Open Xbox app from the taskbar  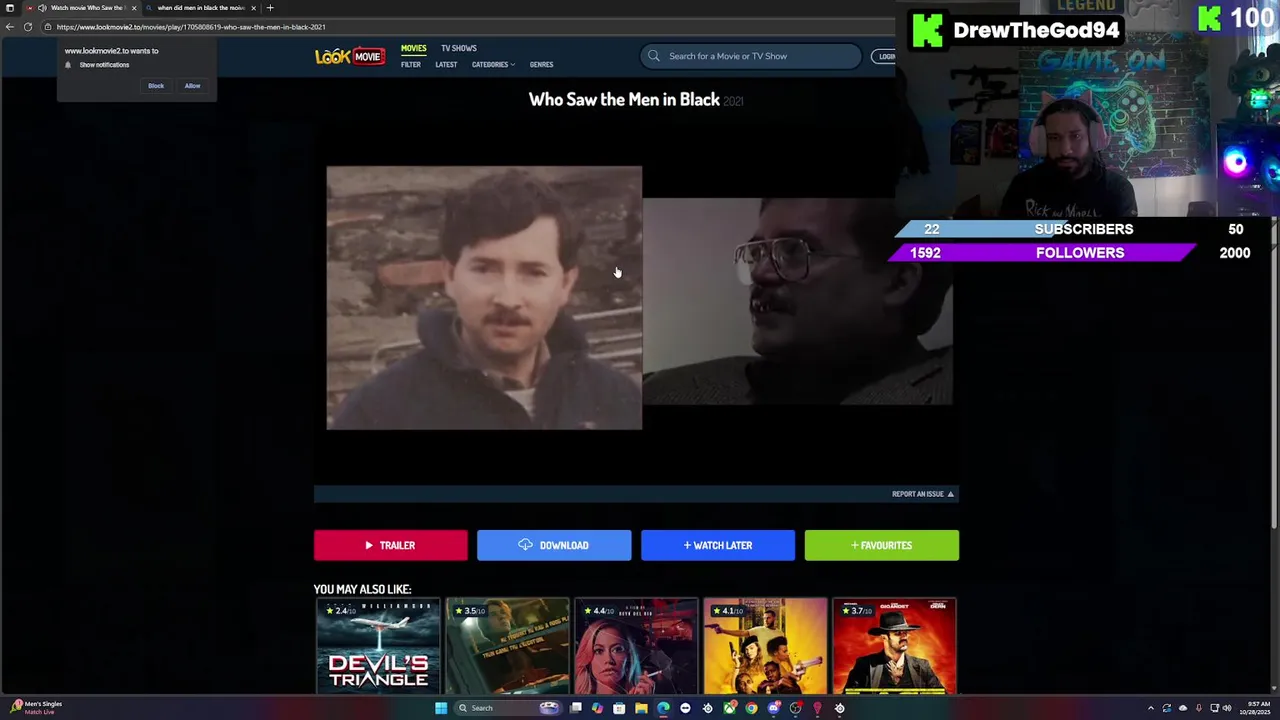(x=729, y=708)
